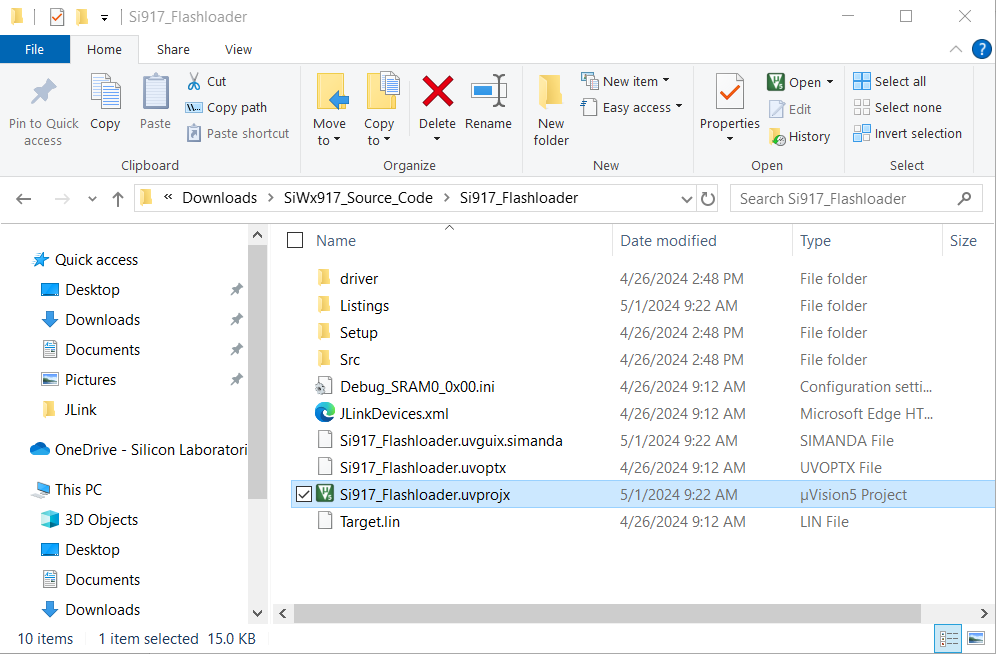Viewport: 996px width, 654px height.
Task: Sort by Type column header
Action: (815, 241)
